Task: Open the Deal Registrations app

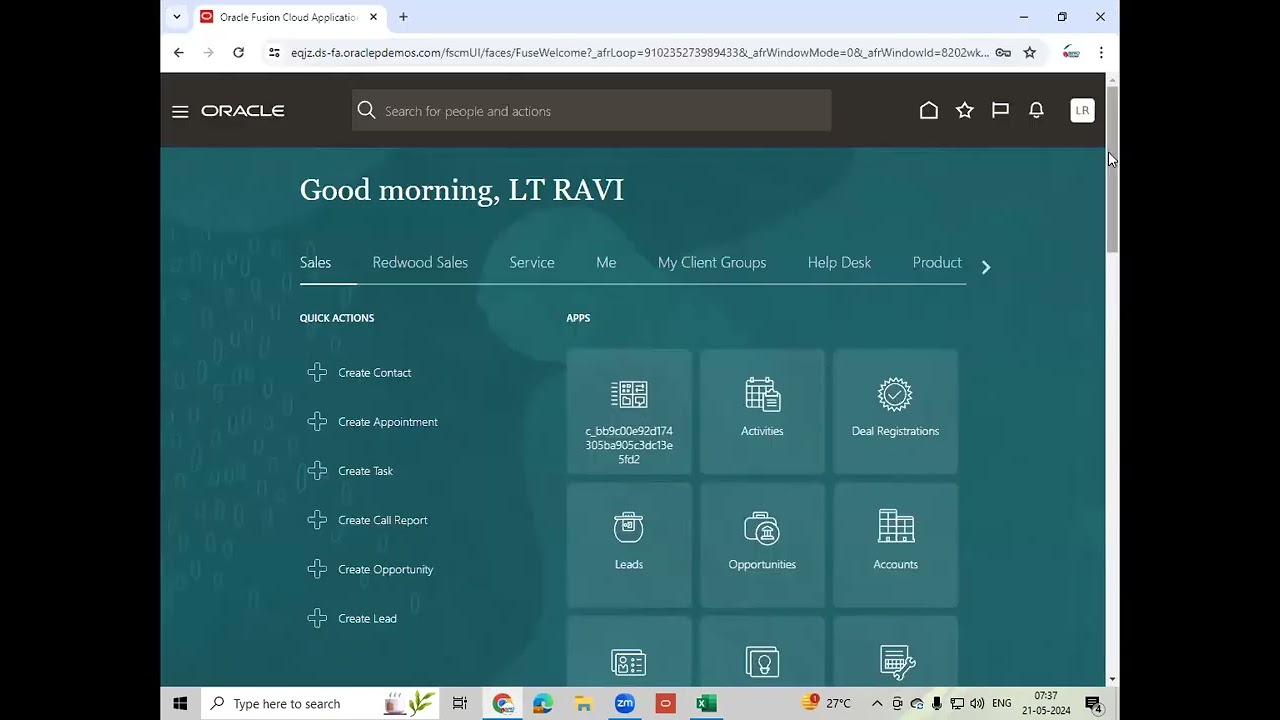Action: [895, 411]
